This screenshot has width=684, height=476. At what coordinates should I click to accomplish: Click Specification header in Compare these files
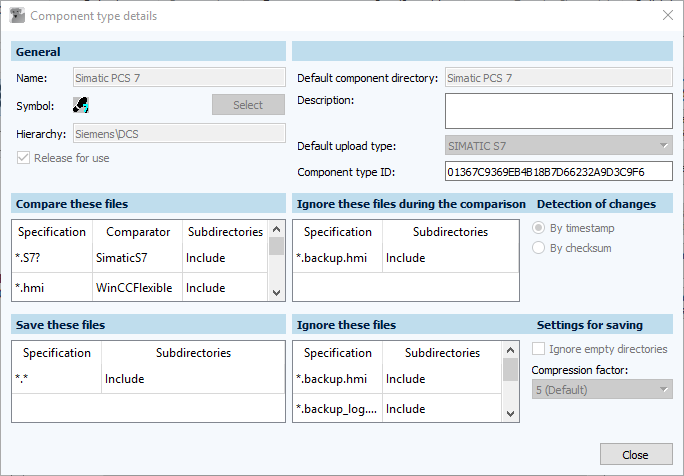point(52,232)
